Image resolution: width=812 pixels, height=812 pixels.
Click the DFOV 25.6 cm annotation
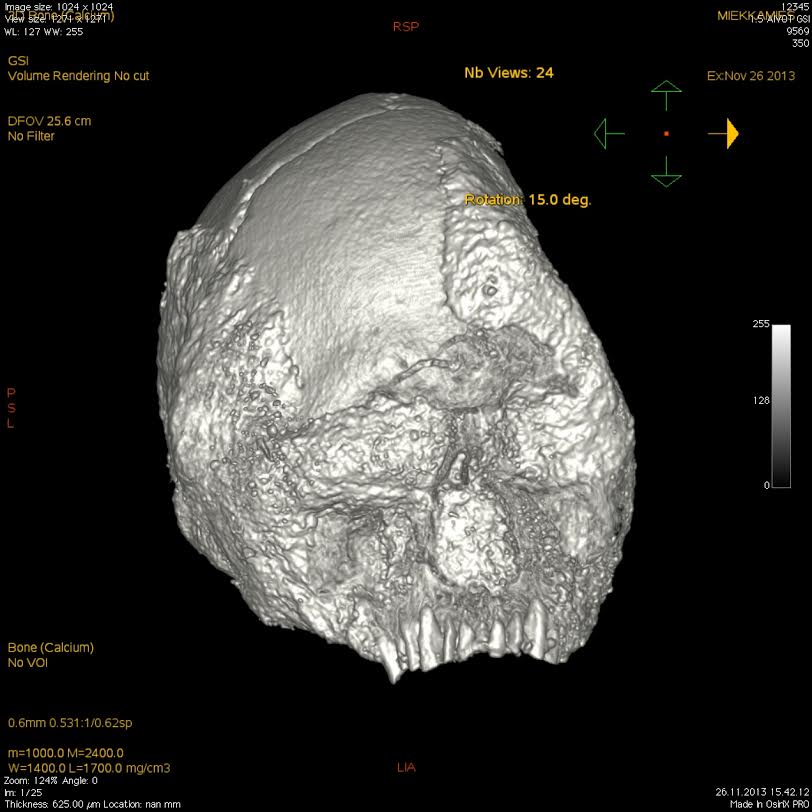(x=49, y=121)
